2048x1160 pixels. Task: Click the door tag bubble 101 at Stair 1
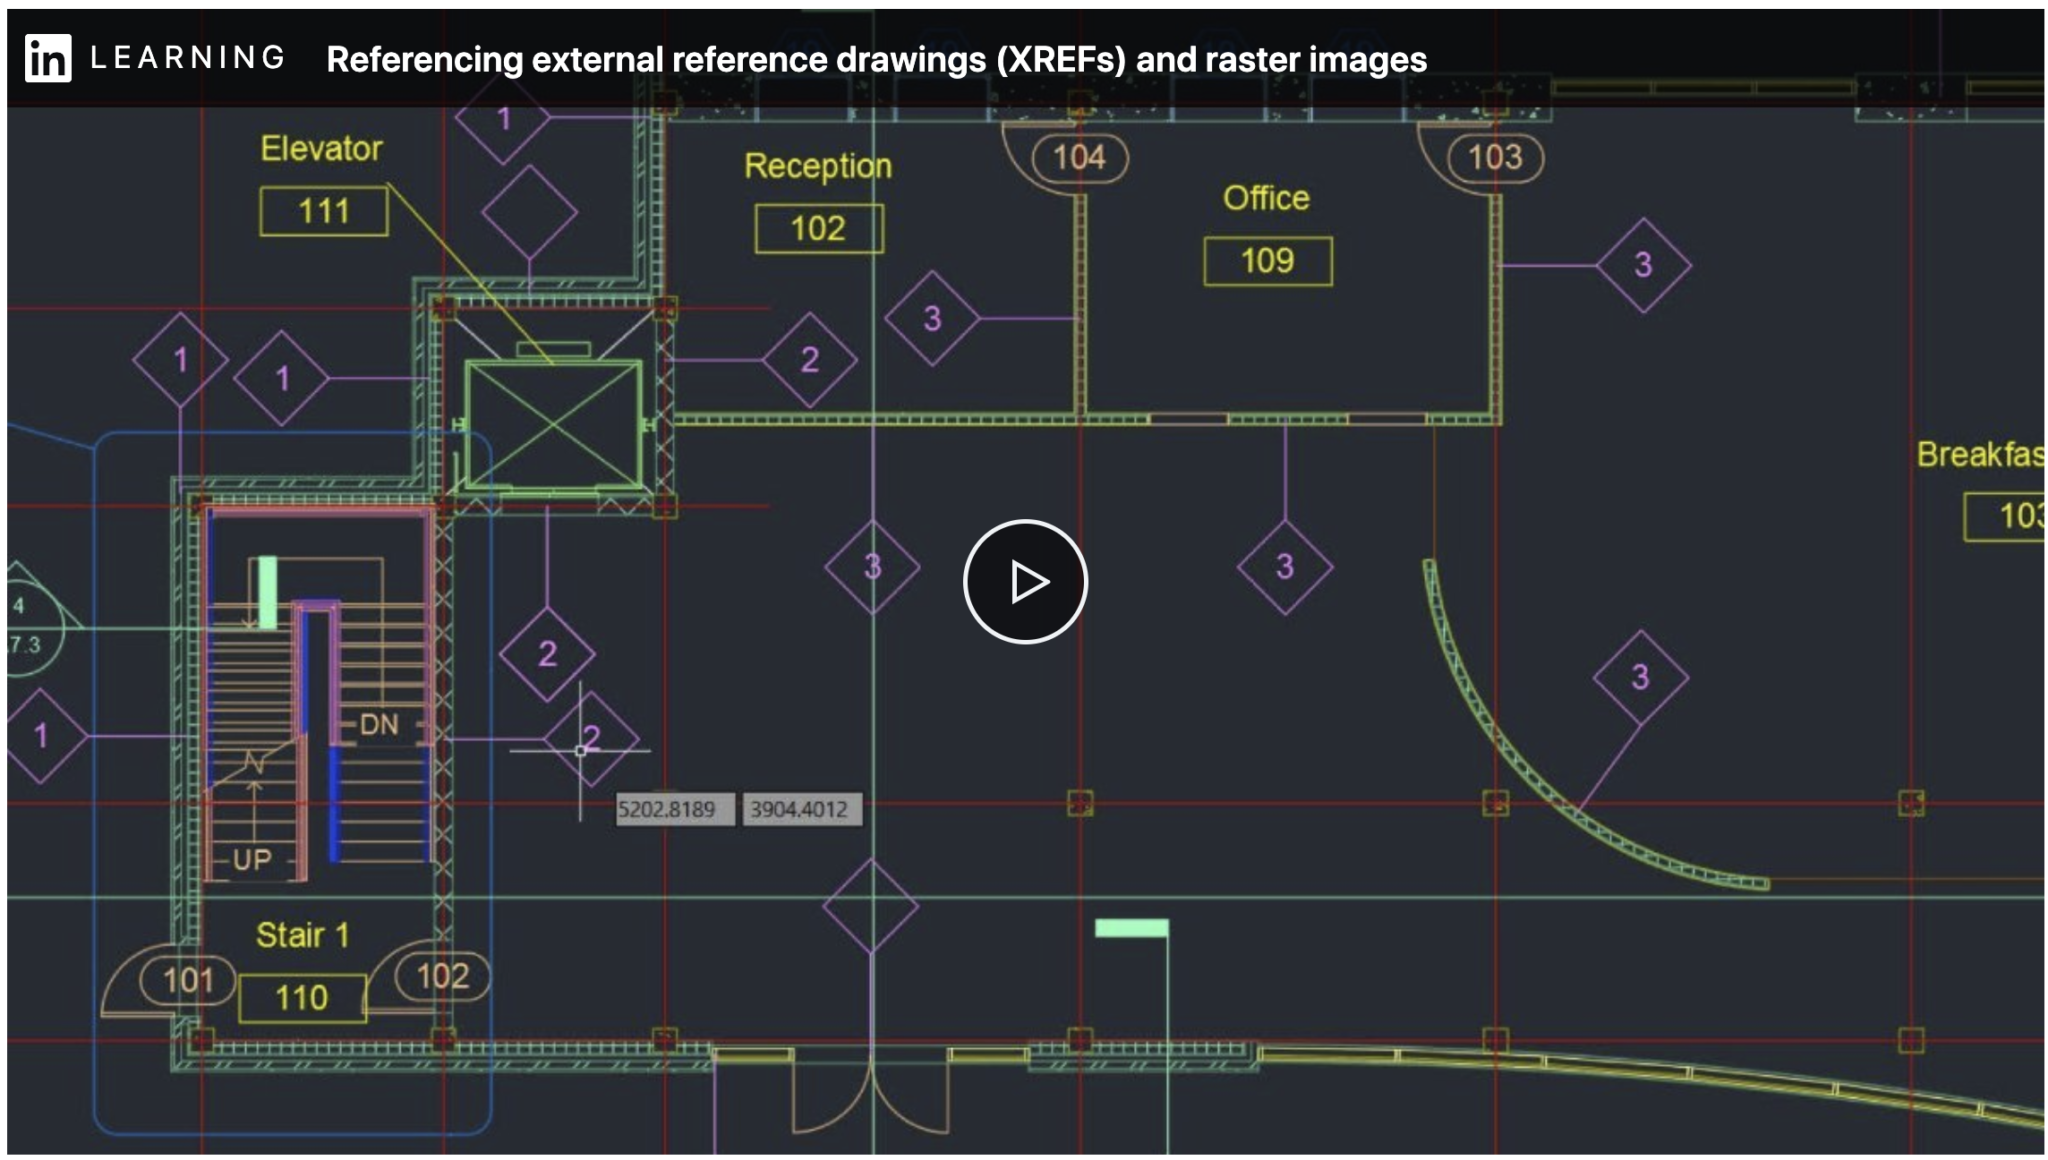[186, 980]
